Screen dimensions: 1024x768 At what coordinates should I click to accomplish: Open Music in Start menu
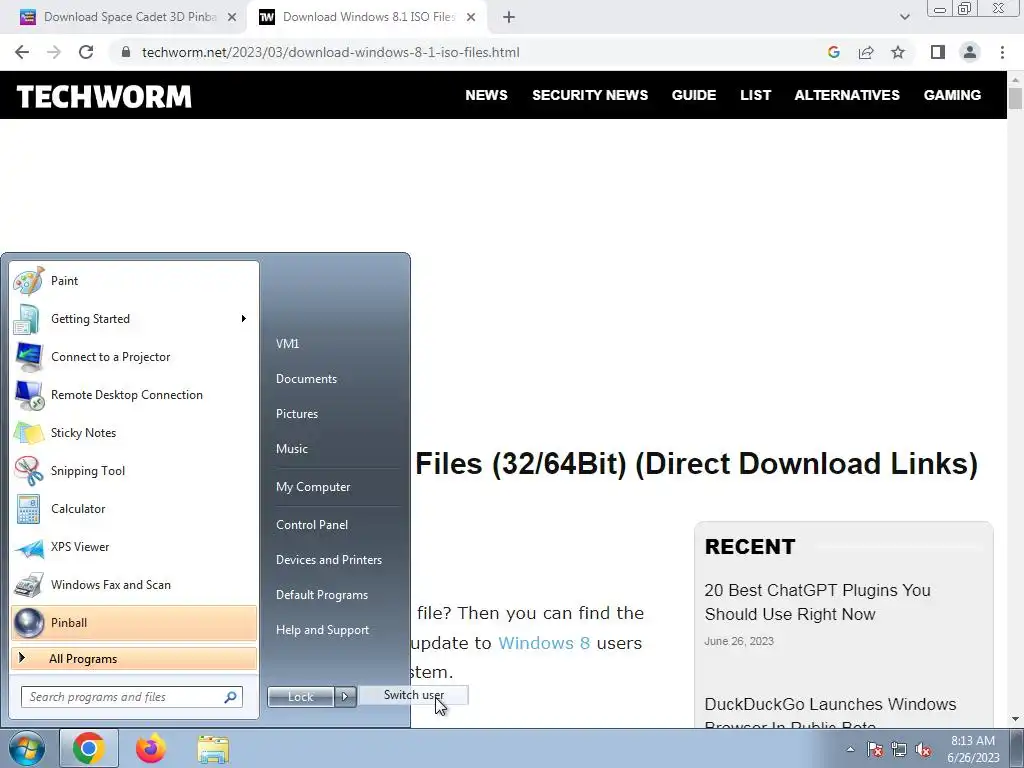(292, 449)
